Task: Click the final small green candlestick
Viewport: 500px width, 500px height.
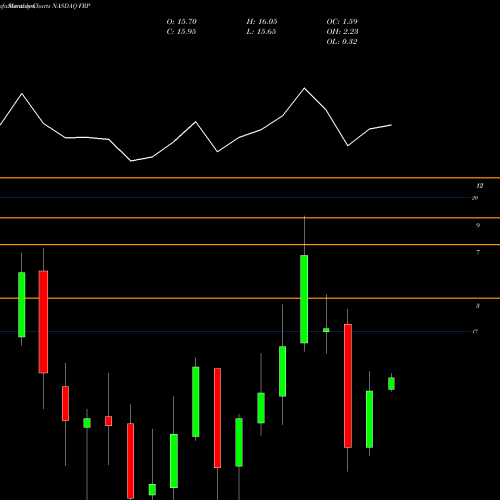Action: [x=391, y=383]
